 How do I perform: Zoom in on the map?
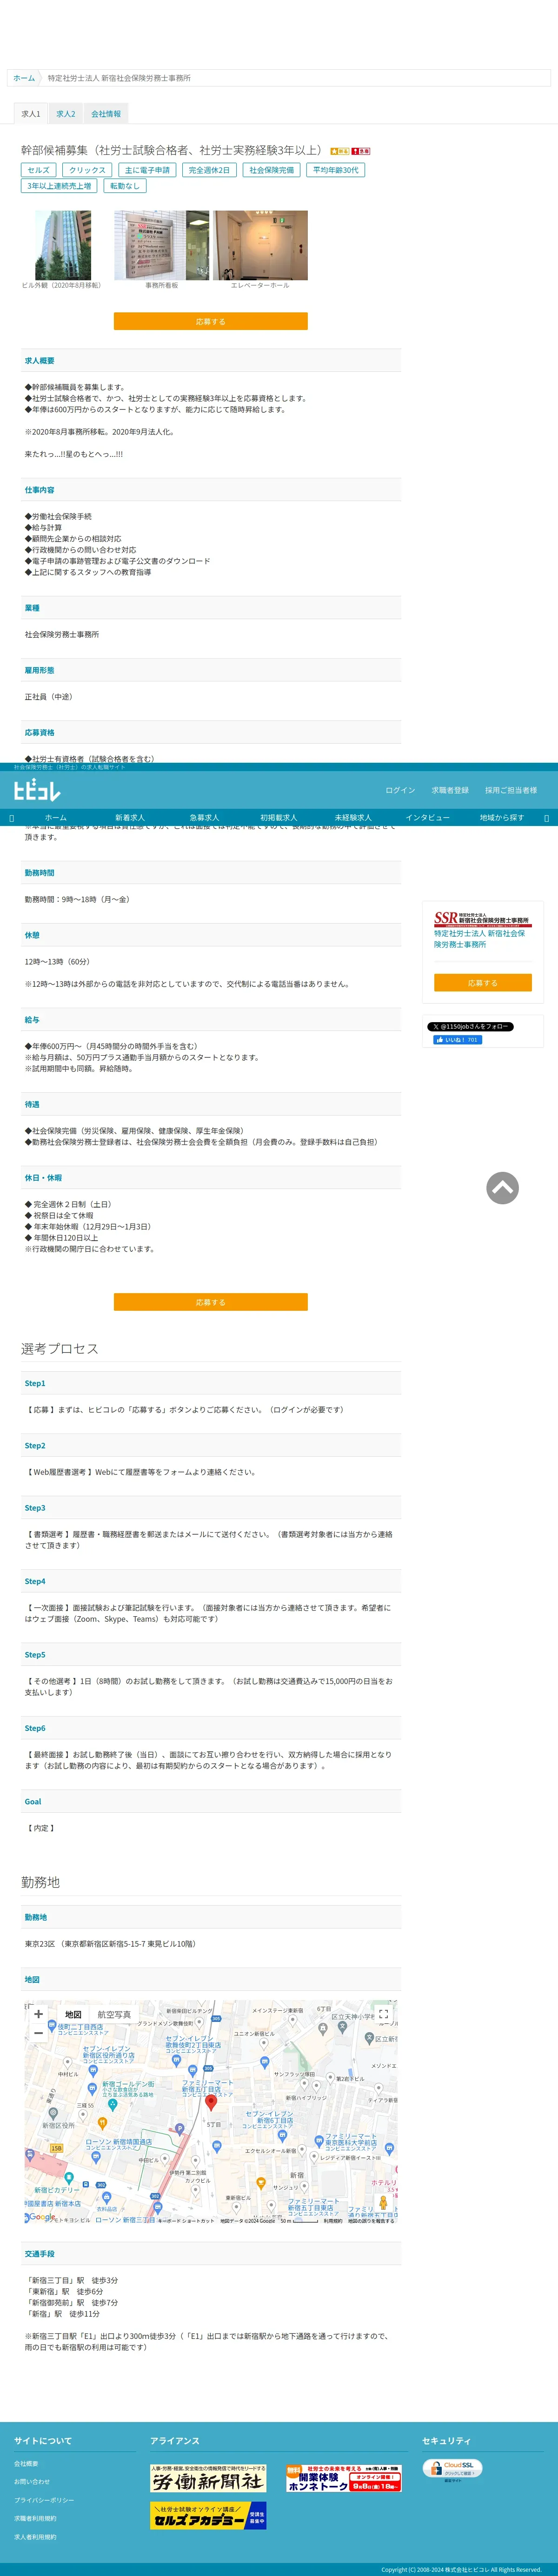pos(39,2014)
